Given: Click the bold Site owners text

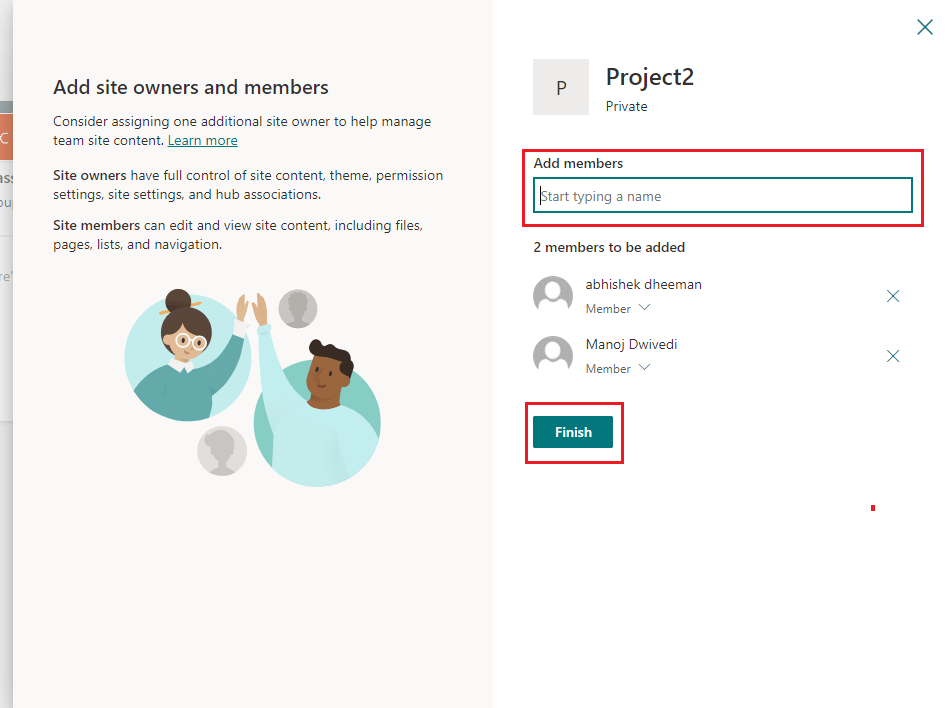Looking at the screenshot, I should pyautogui.click(x=90, y=175).
